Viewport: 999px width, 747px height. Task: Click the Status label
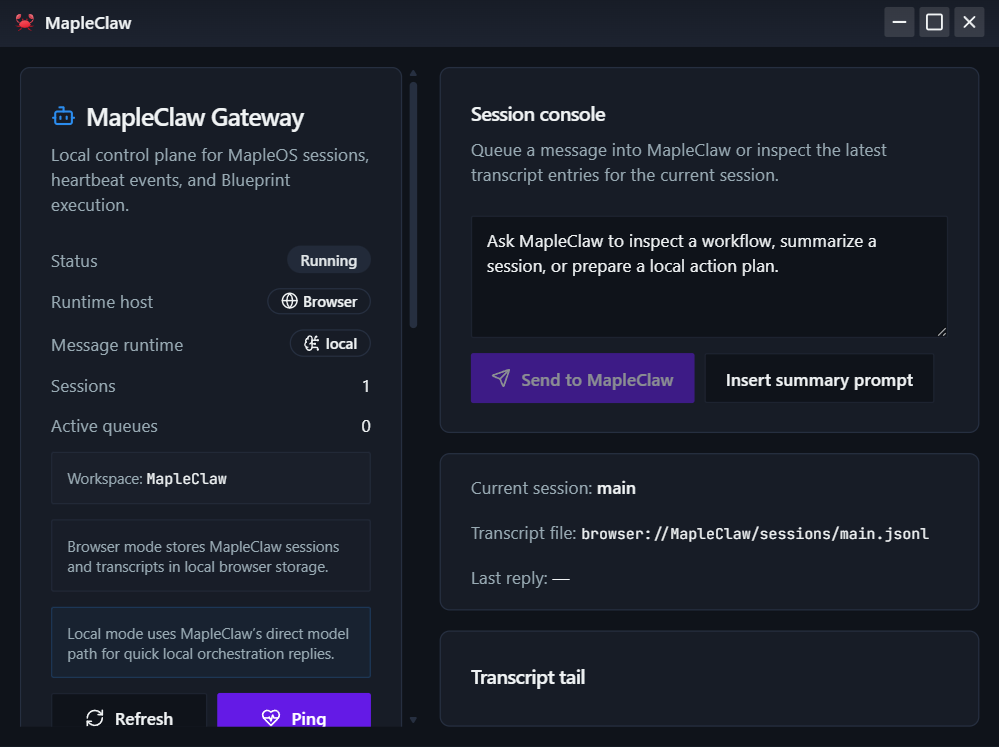74,261
